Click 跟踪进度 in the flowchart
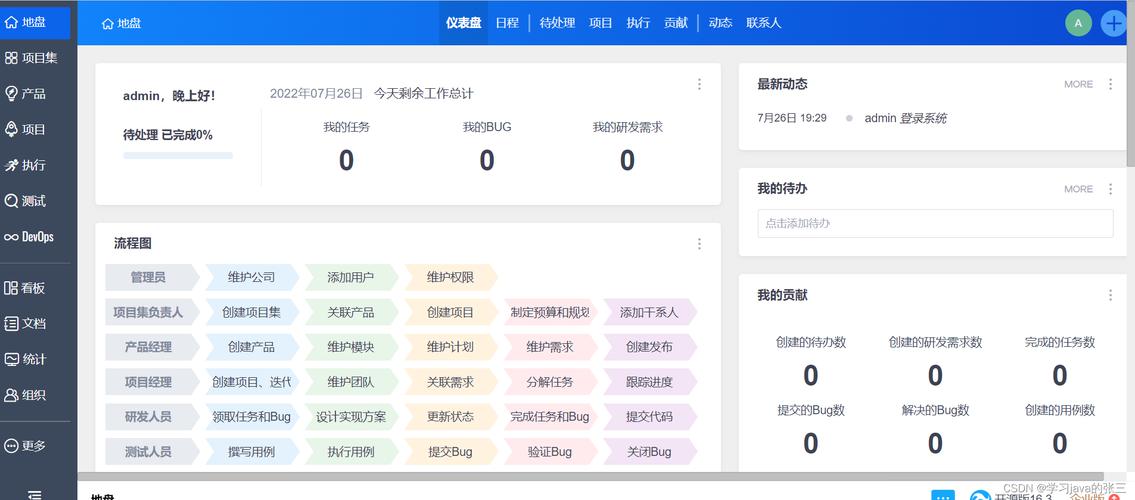The image size is (1135, 500). pos(649,382)
